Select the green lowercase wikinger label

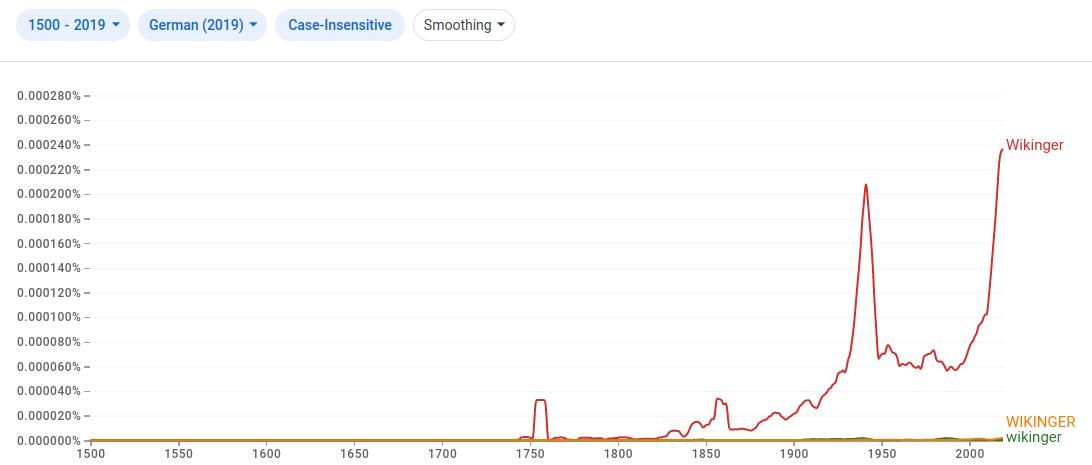point(1033,437)
